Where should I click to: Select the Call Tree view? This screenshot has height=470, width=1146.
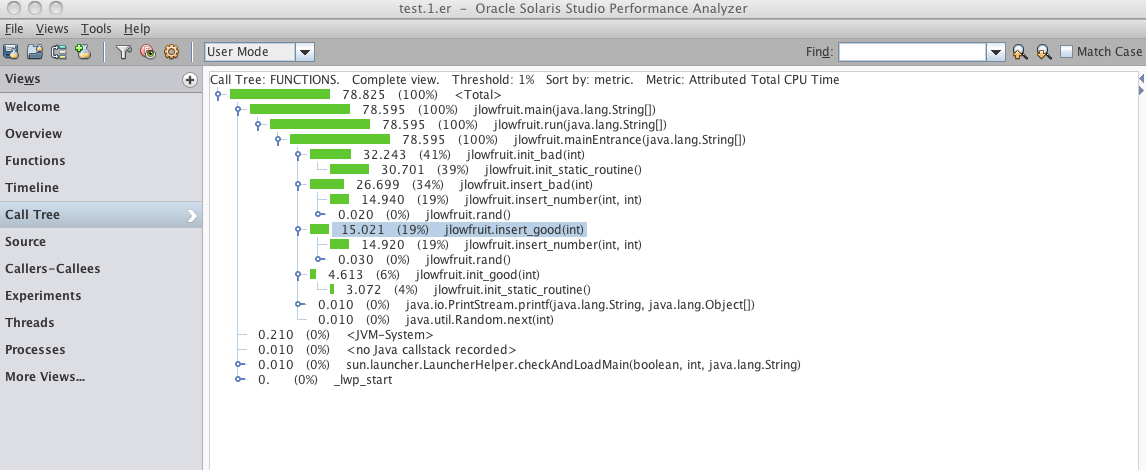101,215
